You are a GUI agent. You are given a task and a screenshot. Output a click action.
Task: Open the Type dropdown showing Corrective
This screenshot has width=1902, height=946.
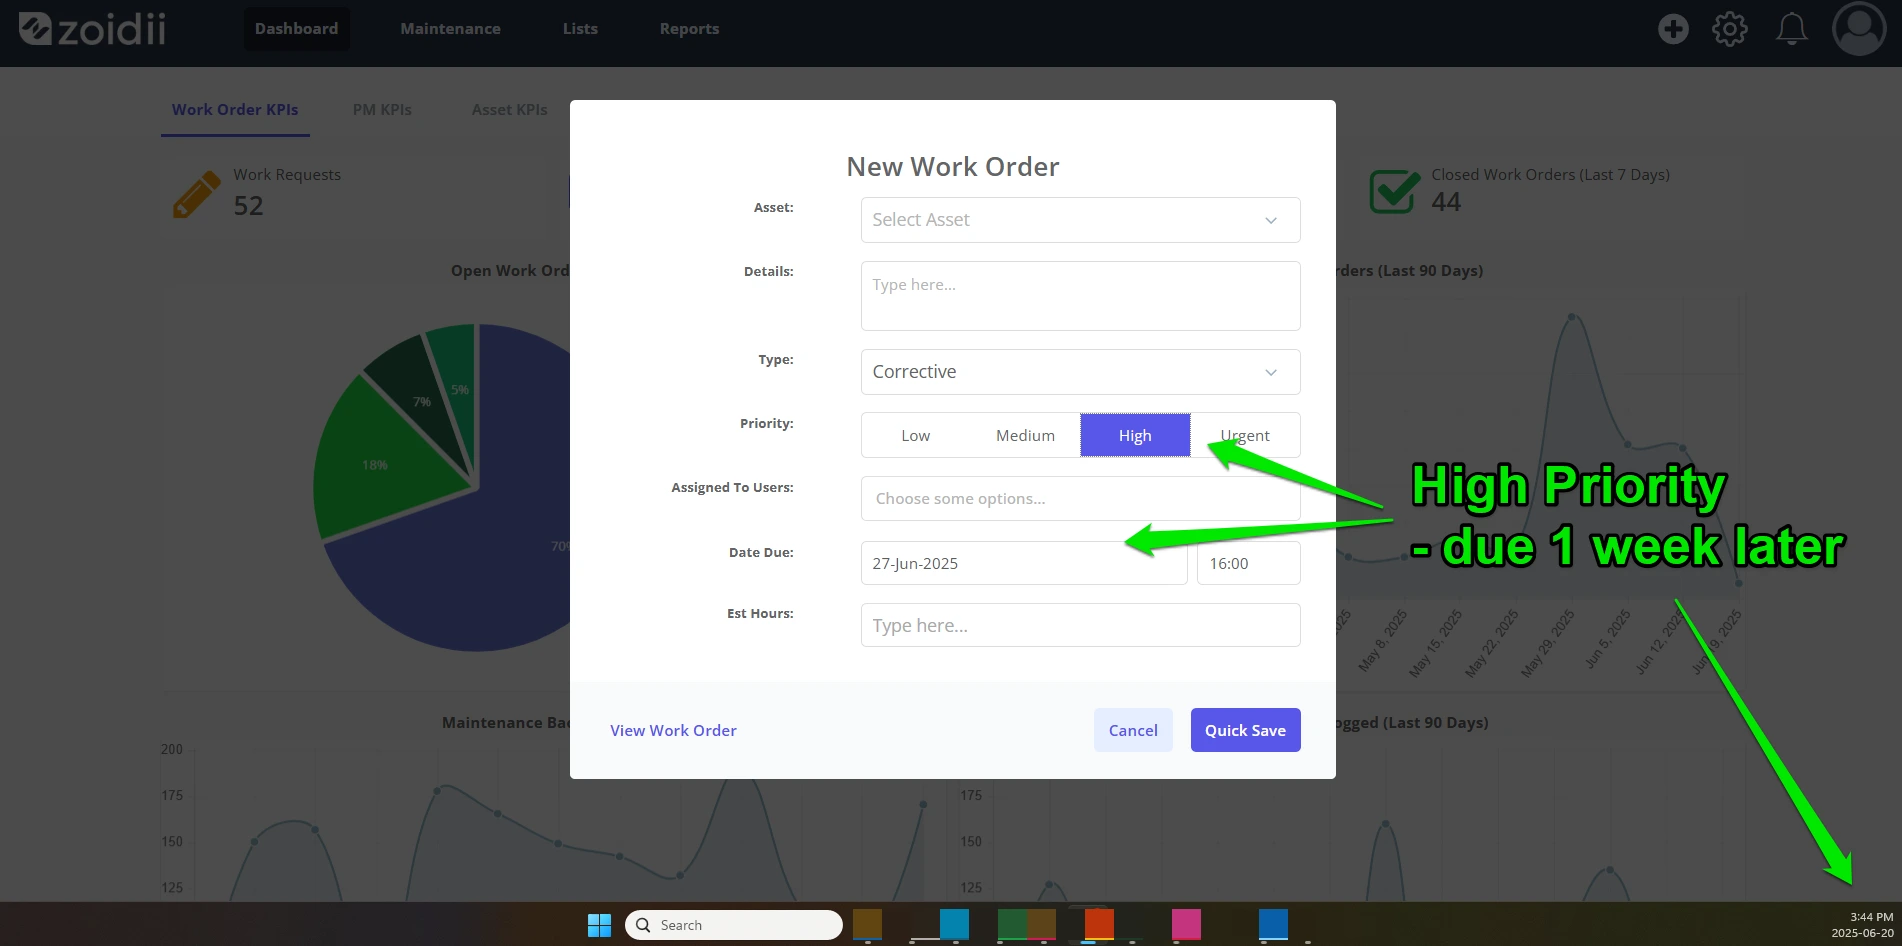(x=1080, y=372)
